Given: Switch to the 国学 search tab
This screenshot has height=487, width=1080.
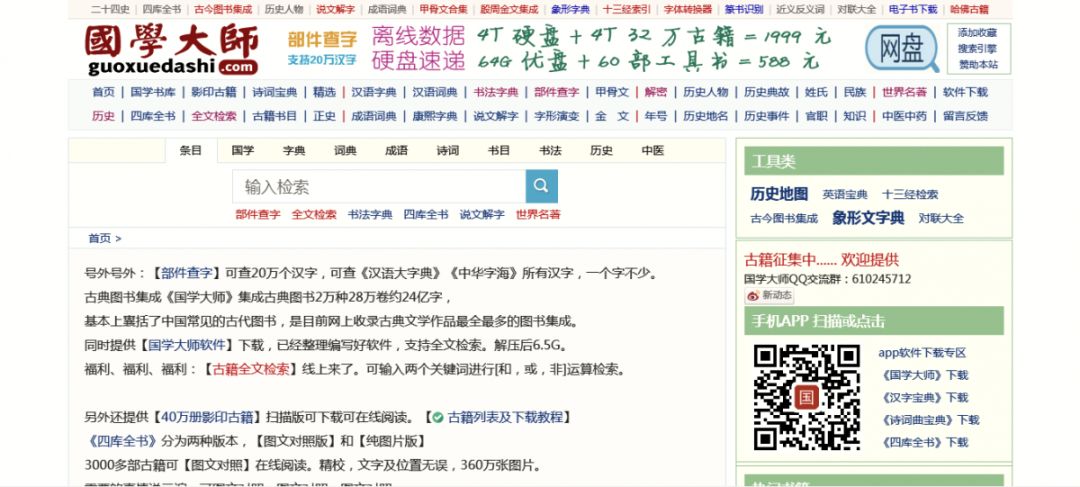Looking at the screenshot, I should pyautogui.click(x=242, y=151).
